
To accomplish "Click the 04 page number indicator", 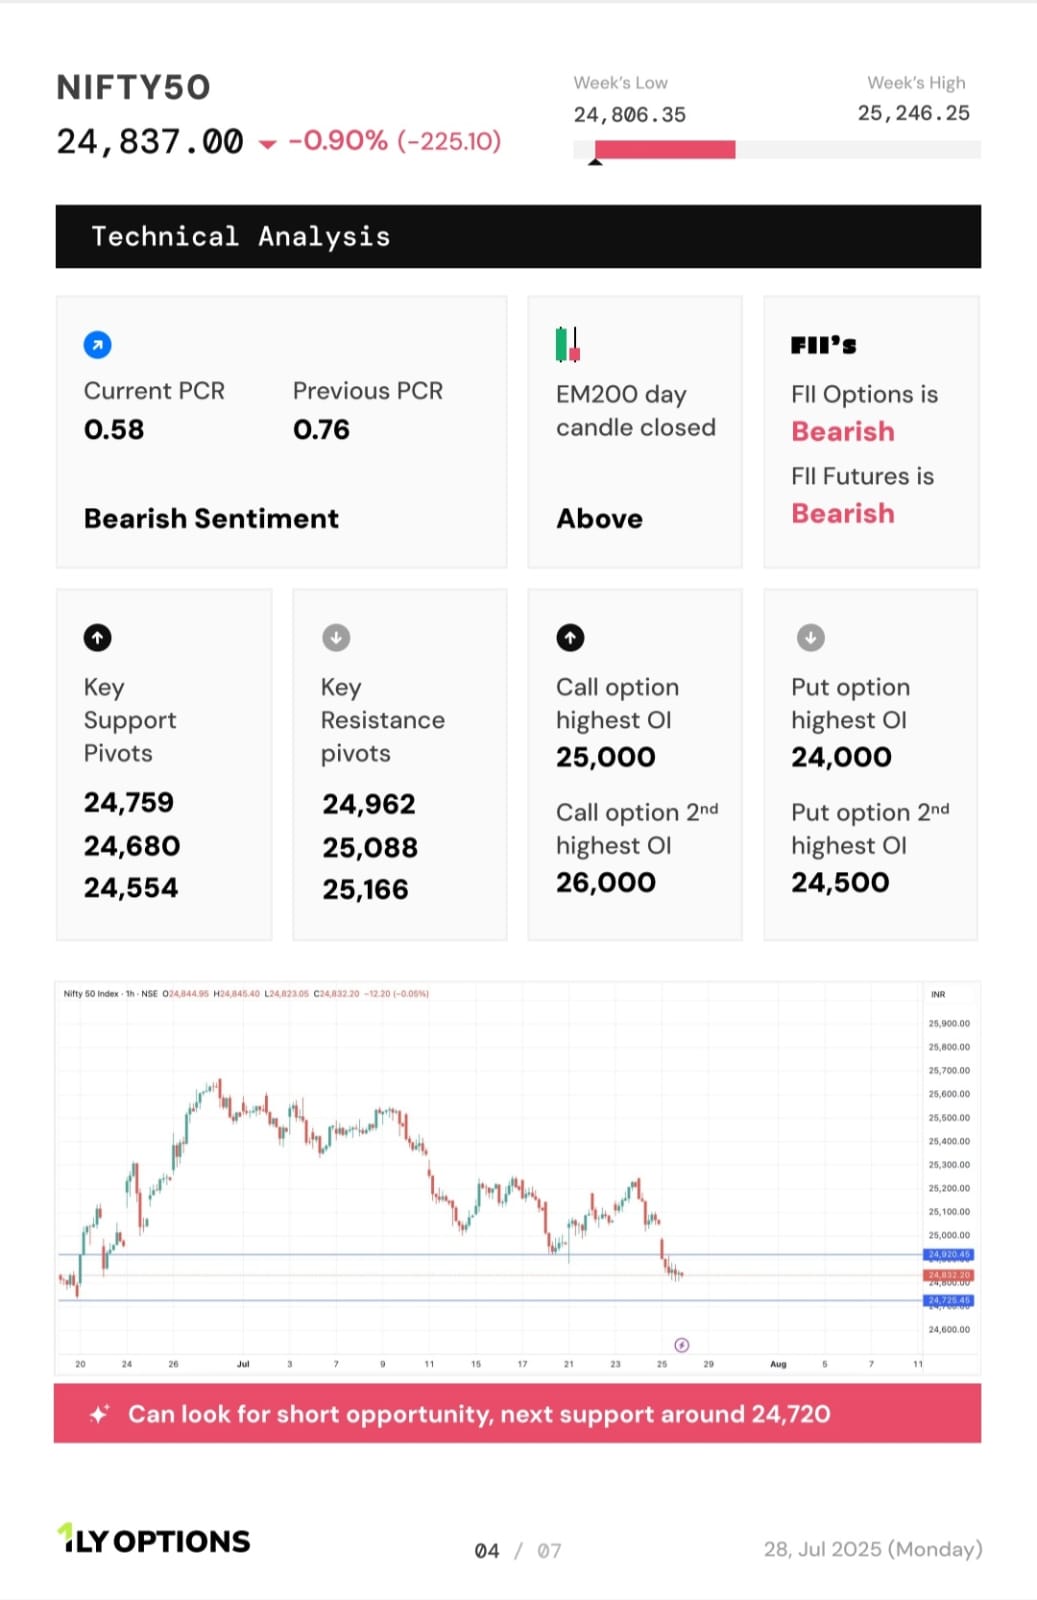I will point(487,1551).
